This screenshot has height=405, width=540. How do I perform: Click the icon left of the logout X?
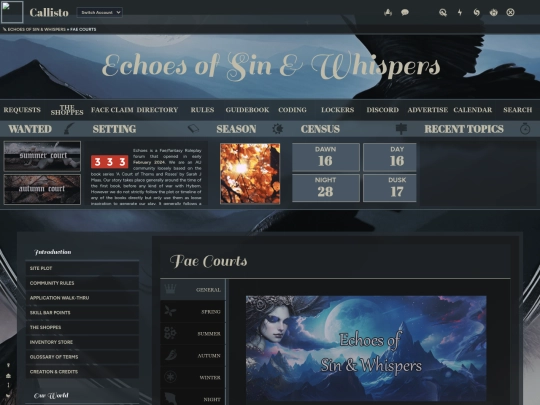pyautogui.click(x=494, y=12)
